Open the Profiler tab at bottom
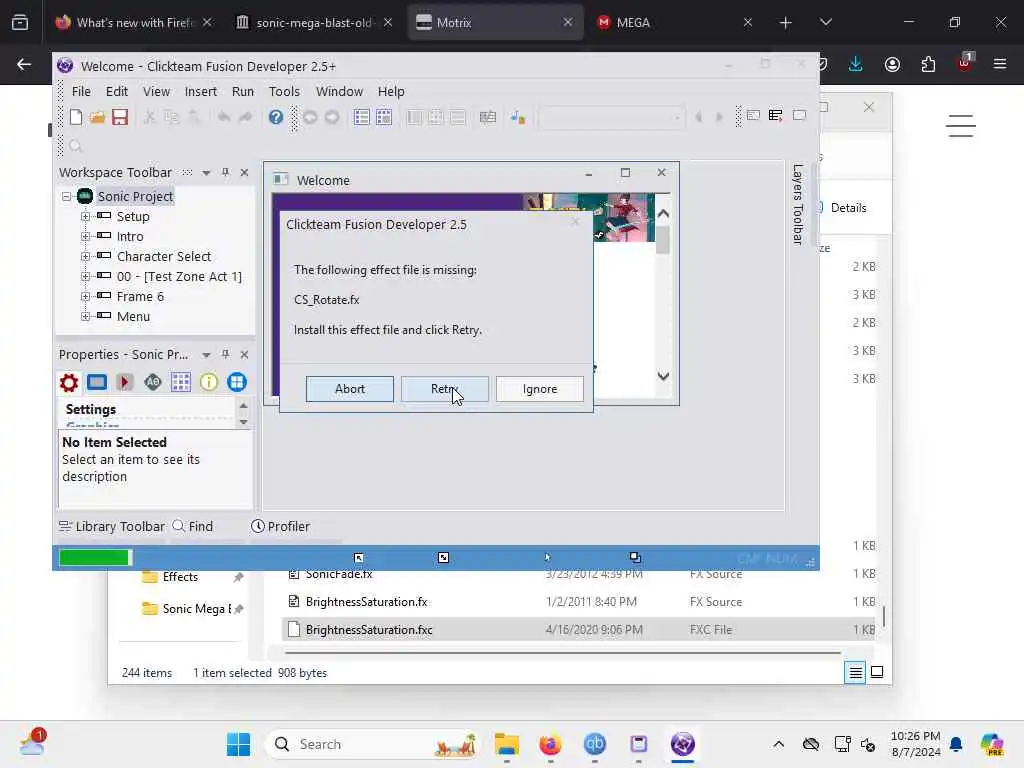 pyautogui.click(x=280, y=526)
